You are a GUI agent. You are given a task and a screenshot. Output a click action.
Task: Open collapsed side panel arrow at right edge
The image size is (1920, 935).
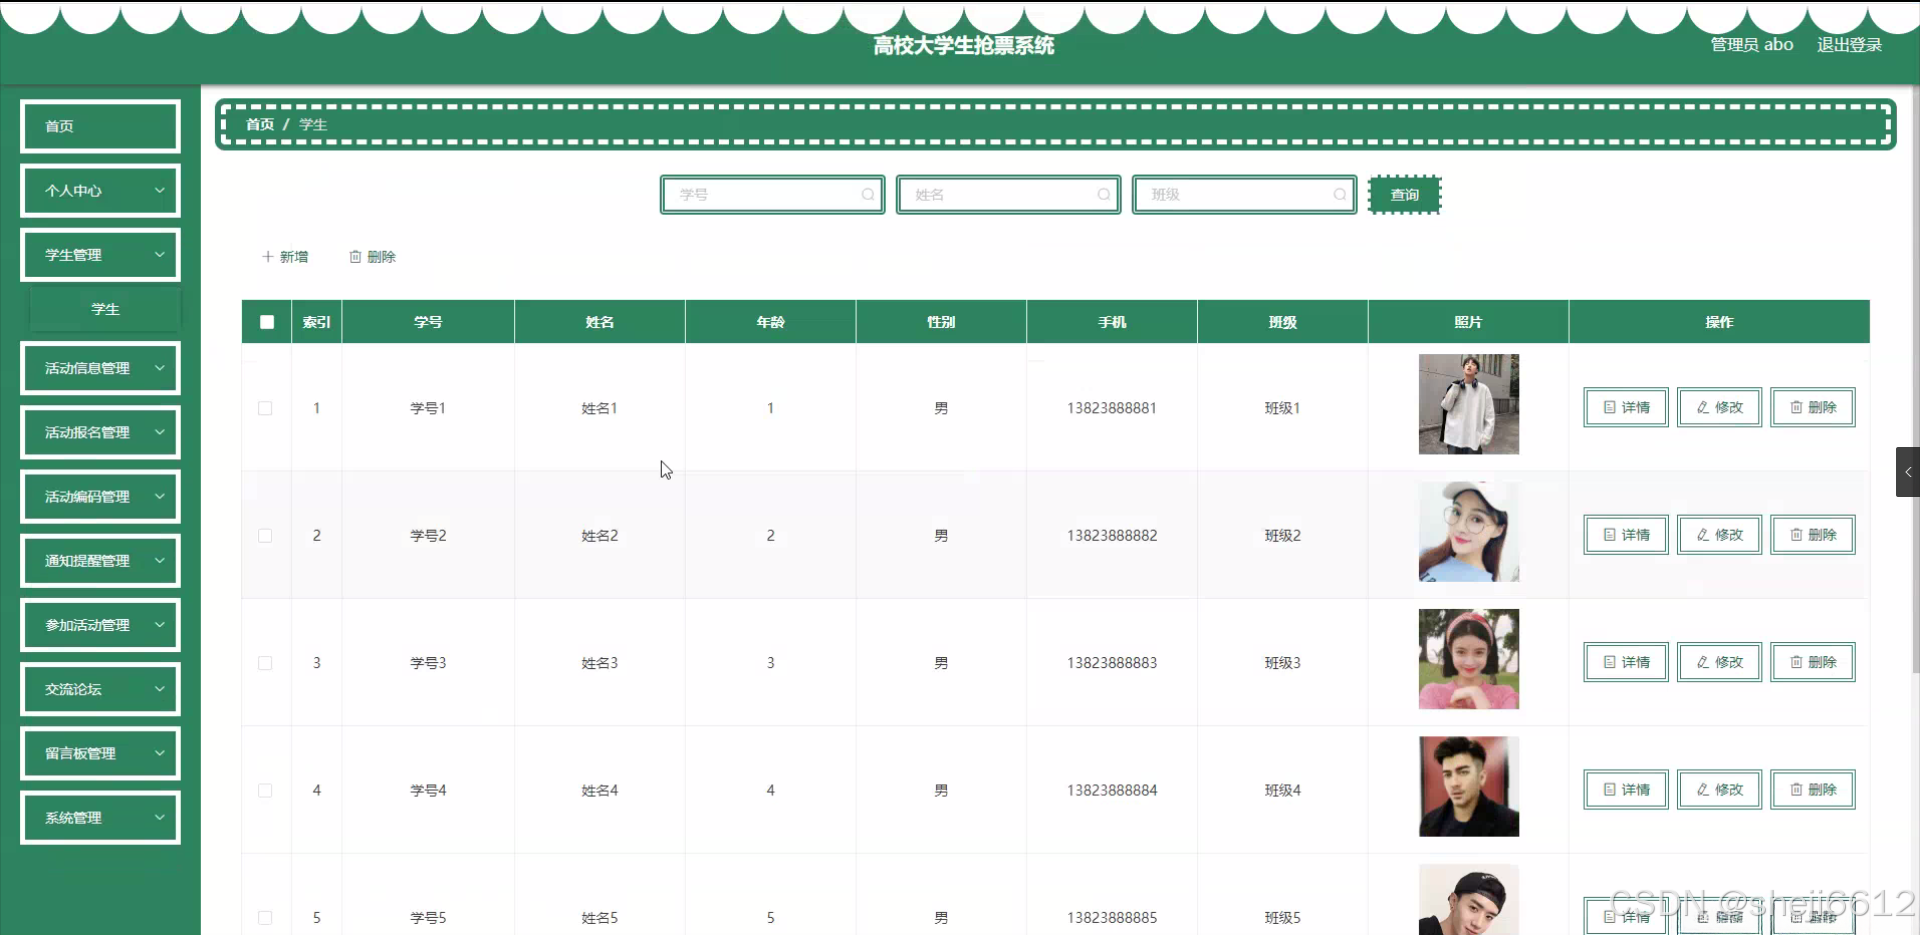1908,472
